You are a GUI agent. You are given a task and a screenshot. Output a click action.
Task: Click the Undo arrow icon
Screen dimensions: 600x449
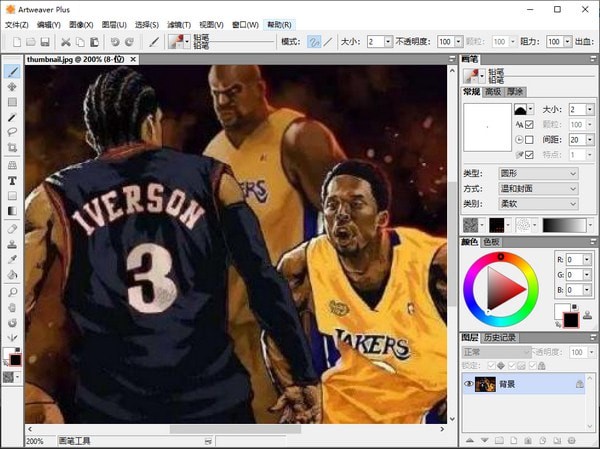click(114, 42)
